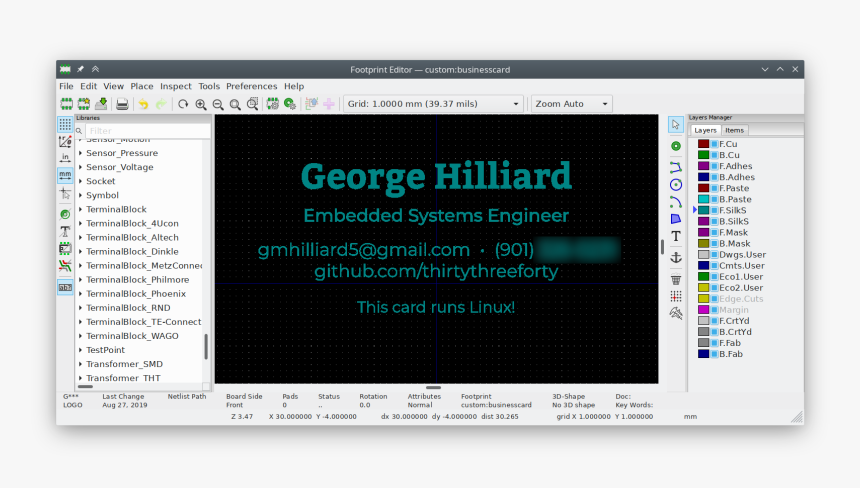860x488 pixels.
Task: Click the libraries vertical scrollbar
Action: pos(206,347)
